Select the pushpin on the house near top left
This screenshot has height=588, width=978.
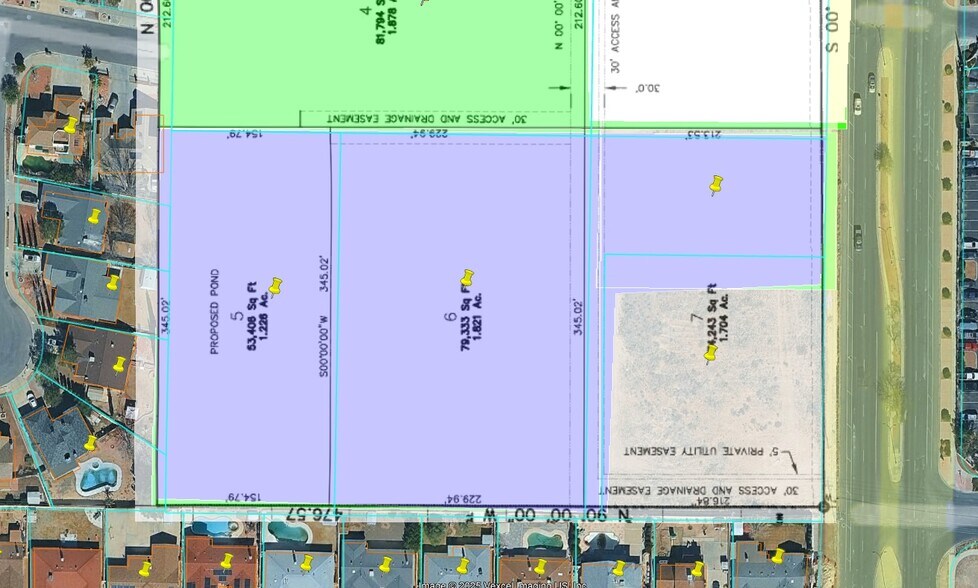(70, 127)
